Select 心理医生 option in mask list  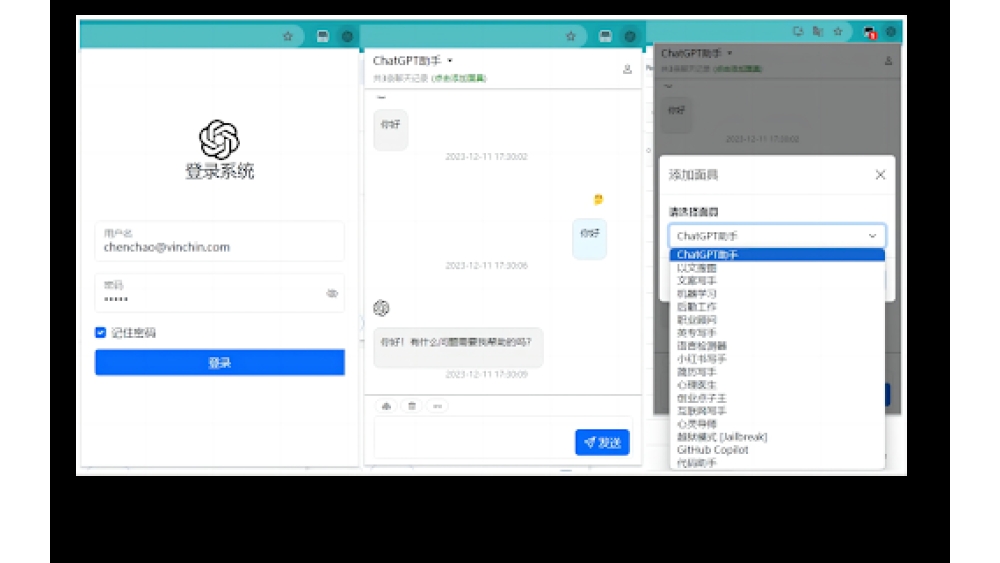[777, 384]
